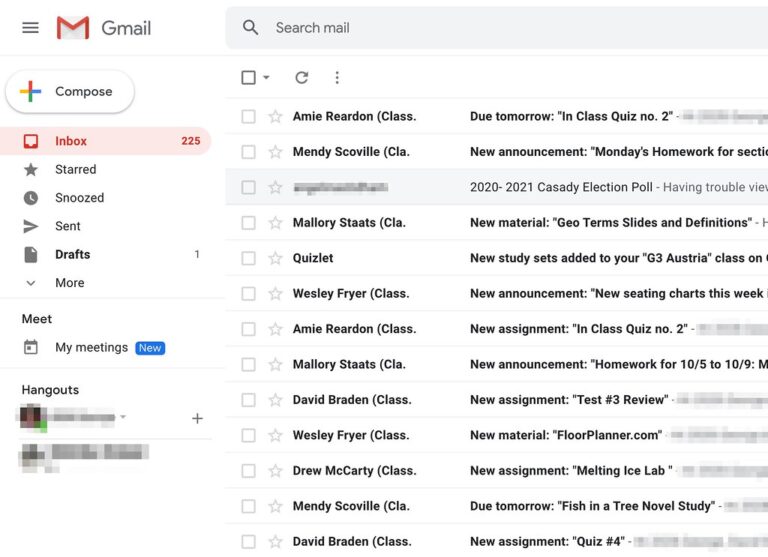
Task: Star the New assignment In Class Quiz email
Action: (275, 329)
